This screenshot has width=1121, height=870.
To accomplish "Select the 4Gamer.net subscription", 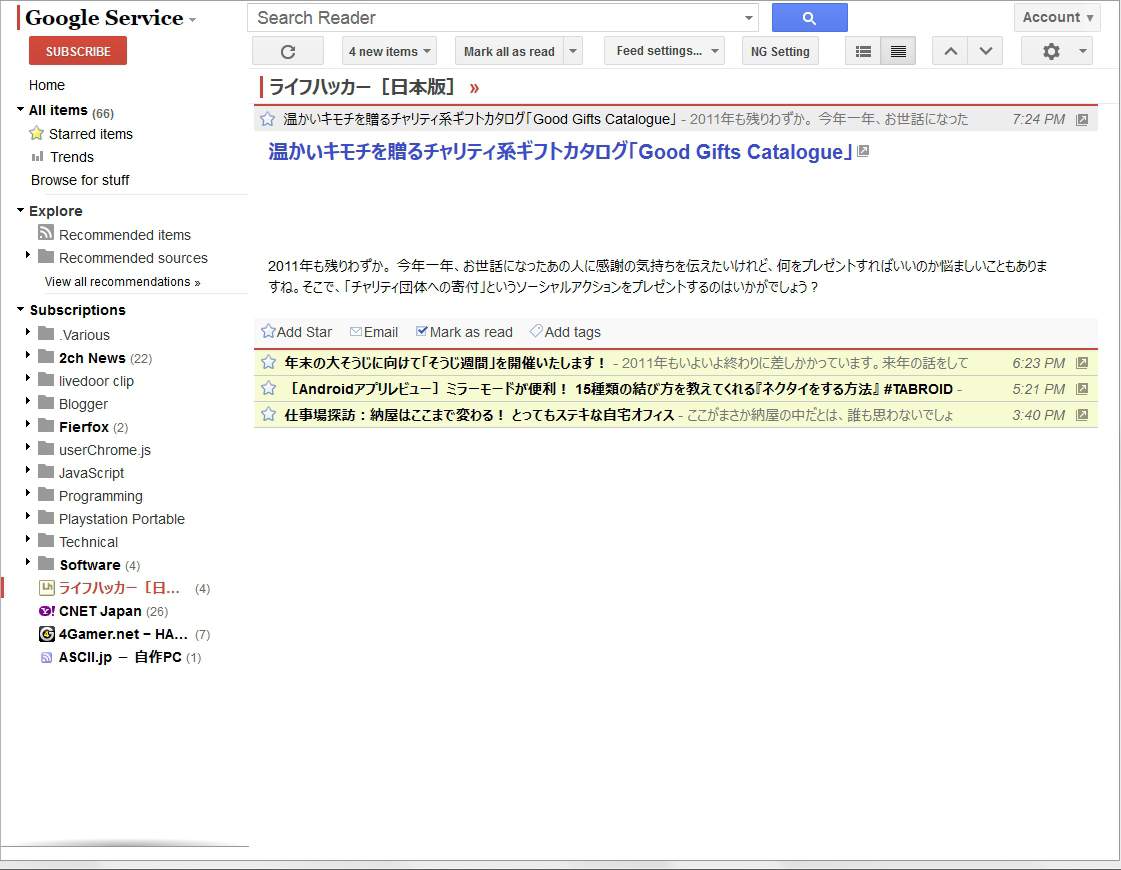I will coord(123,634).
